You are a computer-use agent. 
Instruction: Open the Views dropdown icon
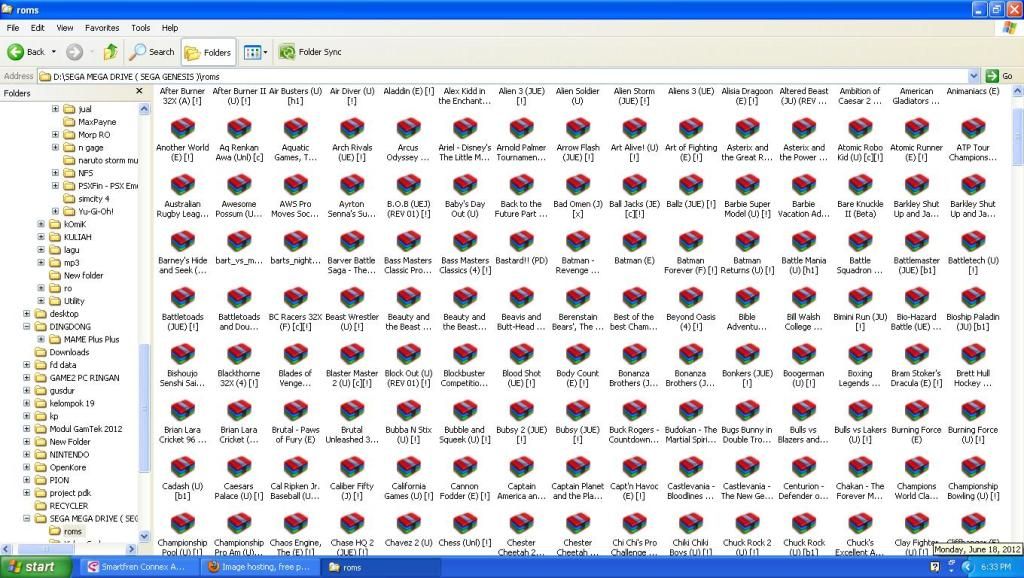pos(255,52)
